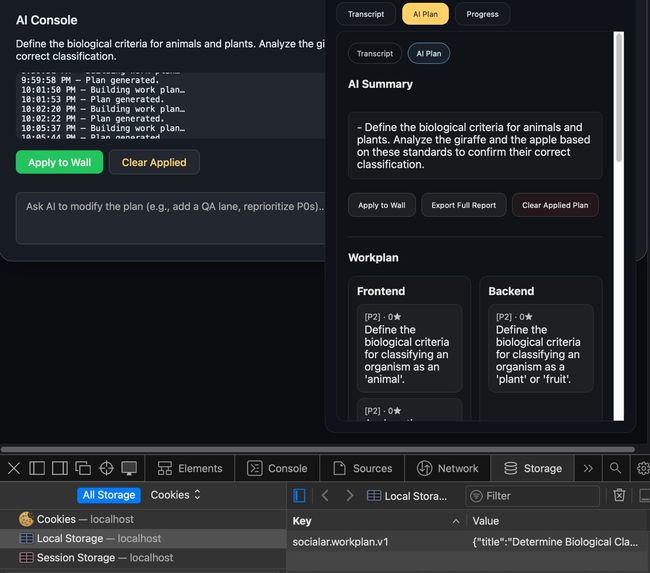Image resolution: width=650 pixels, height=573 pixels.
Task: Click the Clear Applied Plan button
Action: [x=555, y=205]
